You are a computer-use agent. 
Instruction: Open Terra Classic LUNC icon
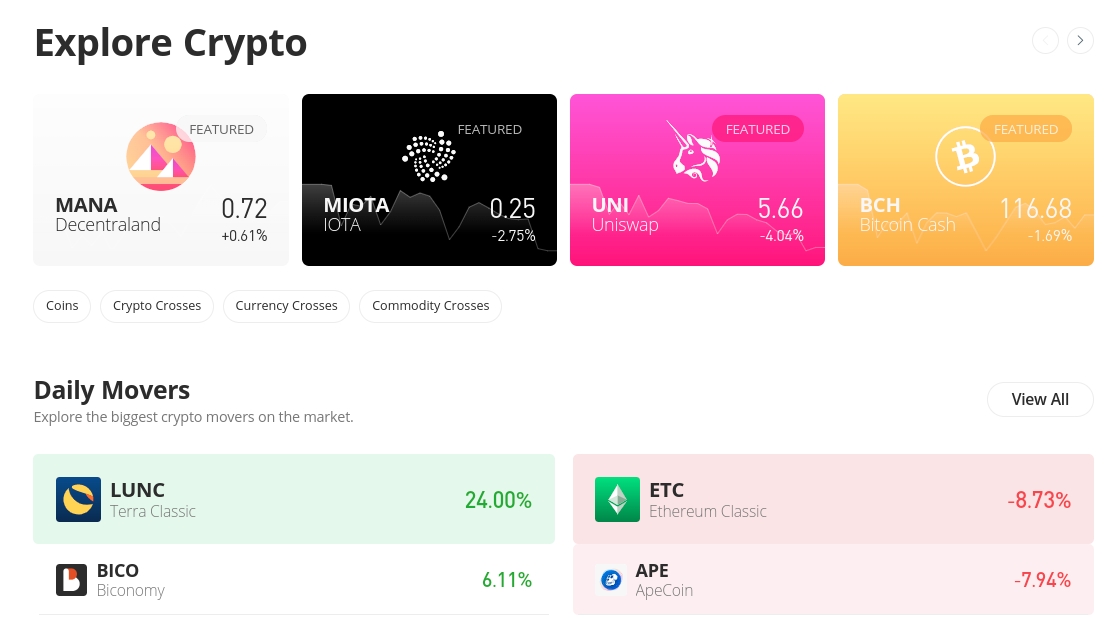coord(78,499)
